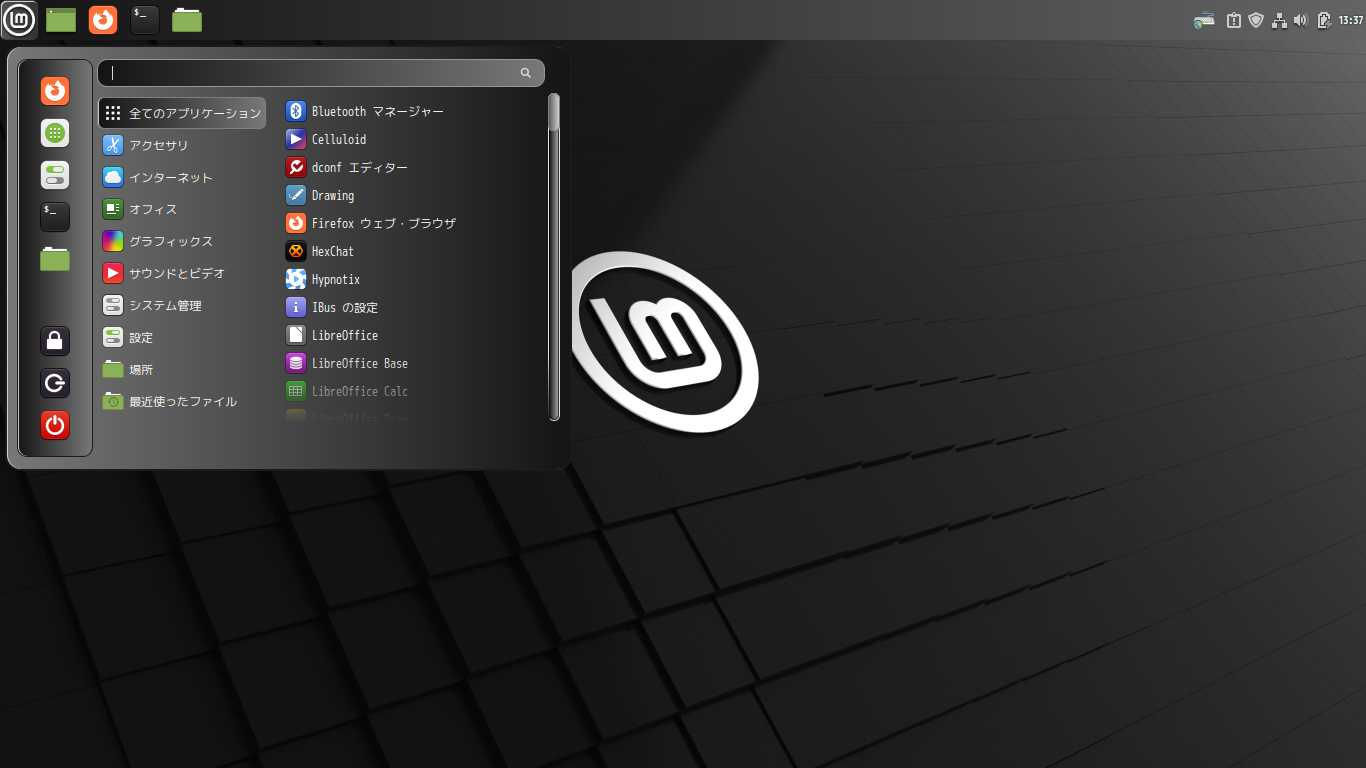The height and width of the screenshot is (768, 1366).
Task: Launch Bluetooth マネージャー
Action: (414, 111)
